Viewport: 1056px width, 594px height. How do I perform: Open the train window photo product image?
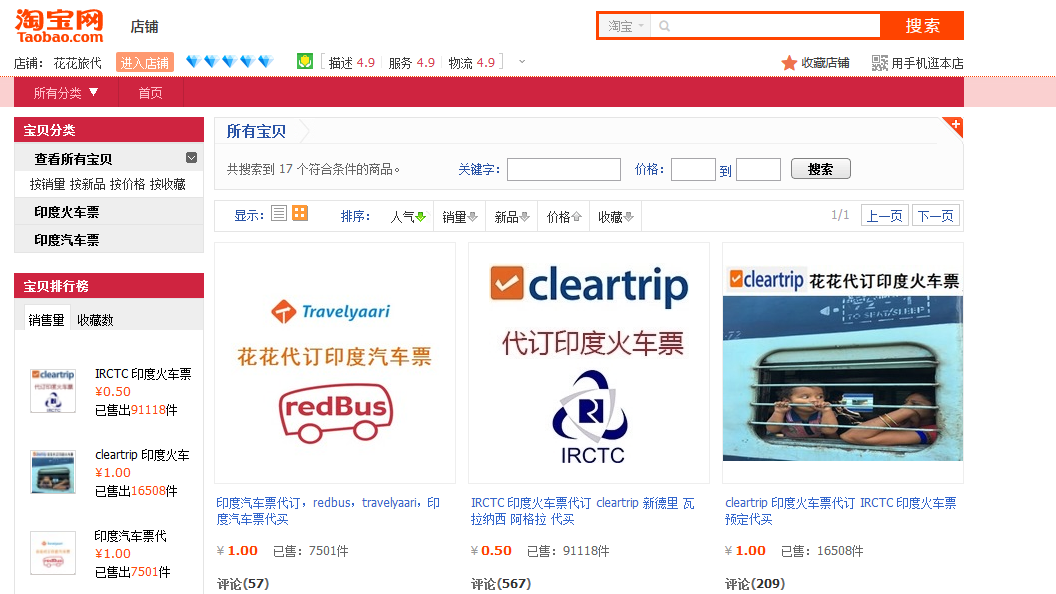pos(843,363)
